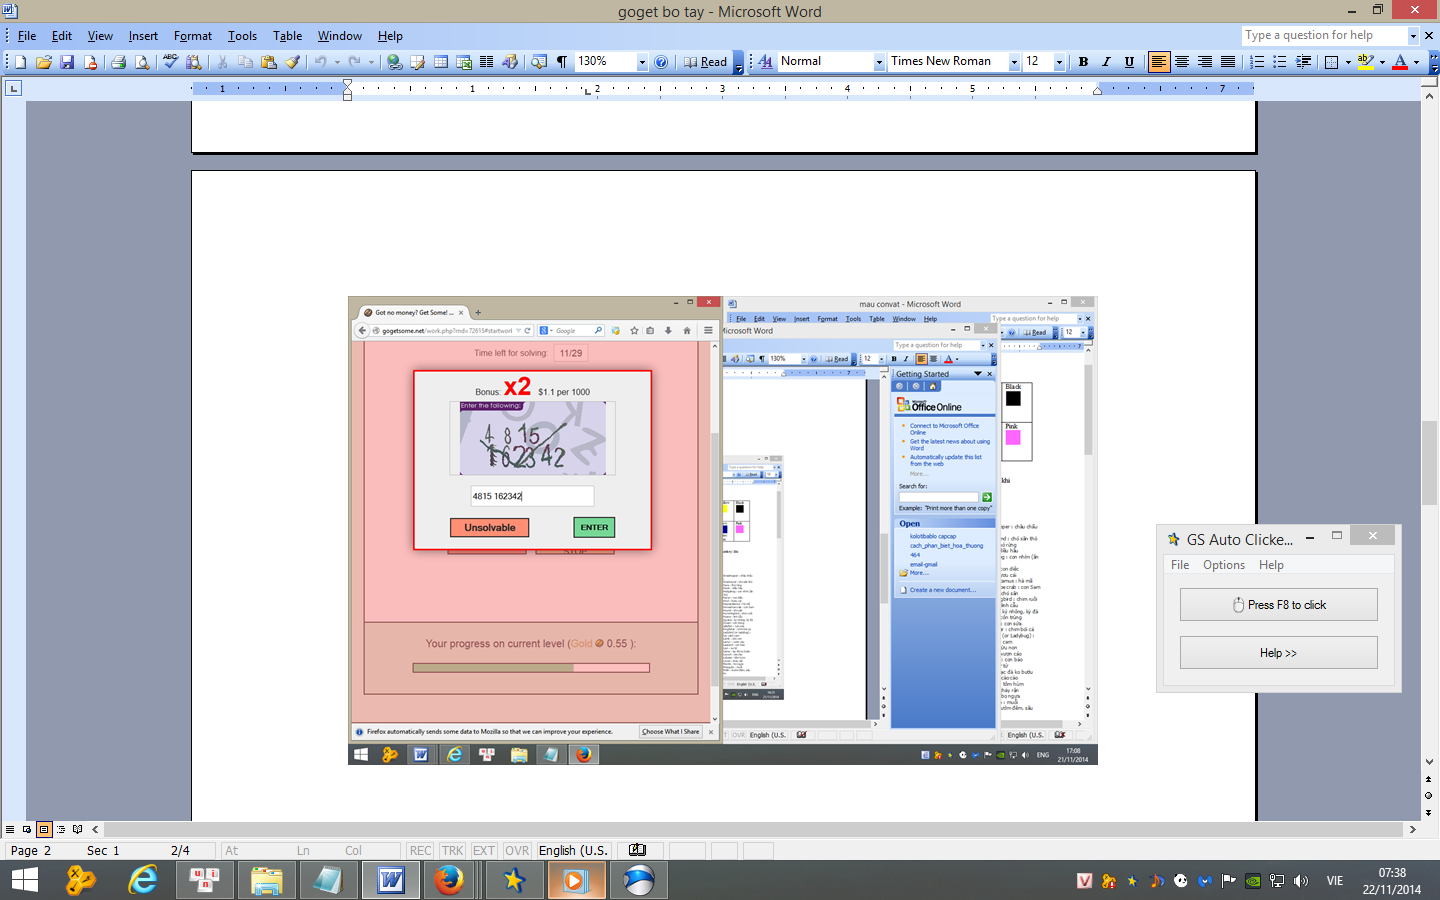1440x900 pixels.
Task: Click the tab-stop selector at the ruler's left end
Action: coord(13,88)
